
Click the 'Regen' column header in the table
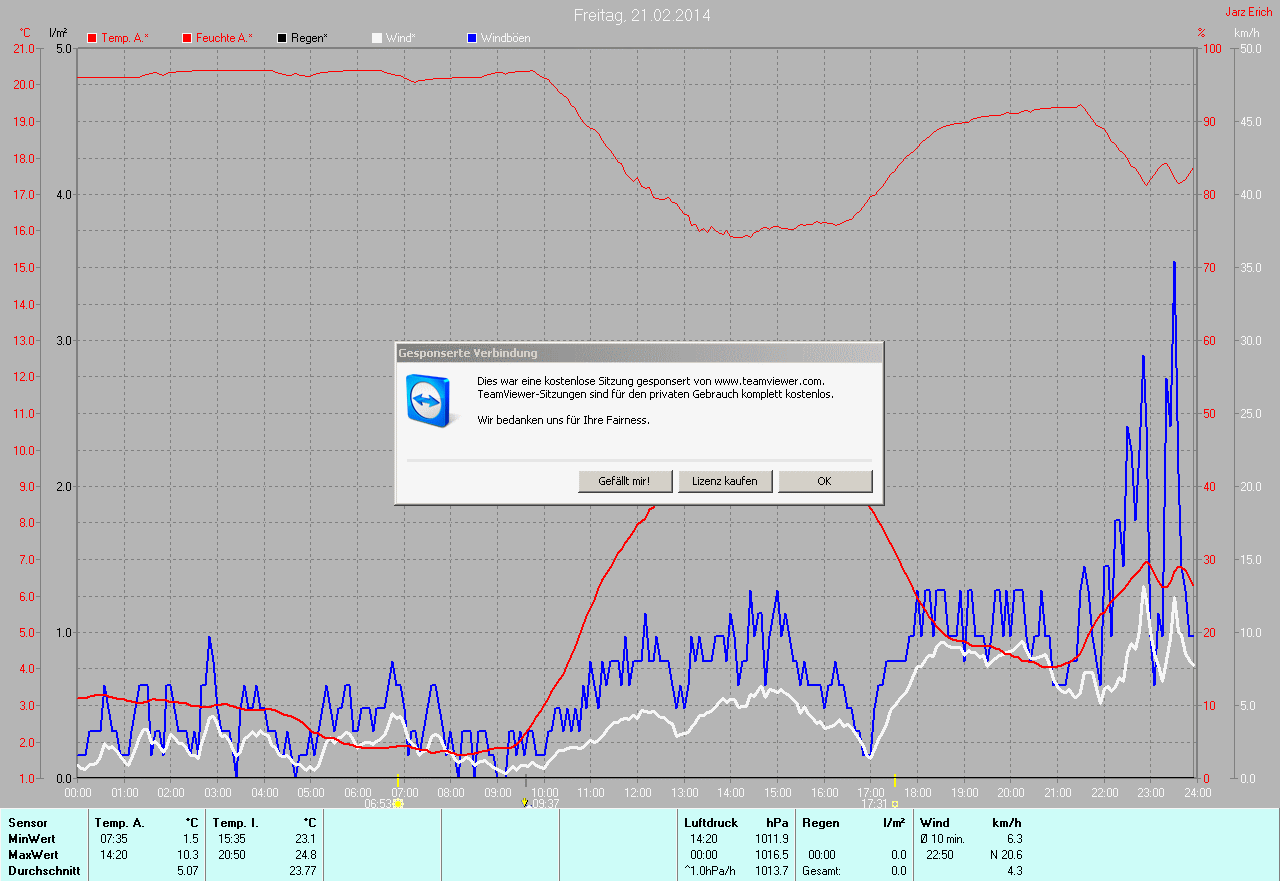tap(820, 823)
